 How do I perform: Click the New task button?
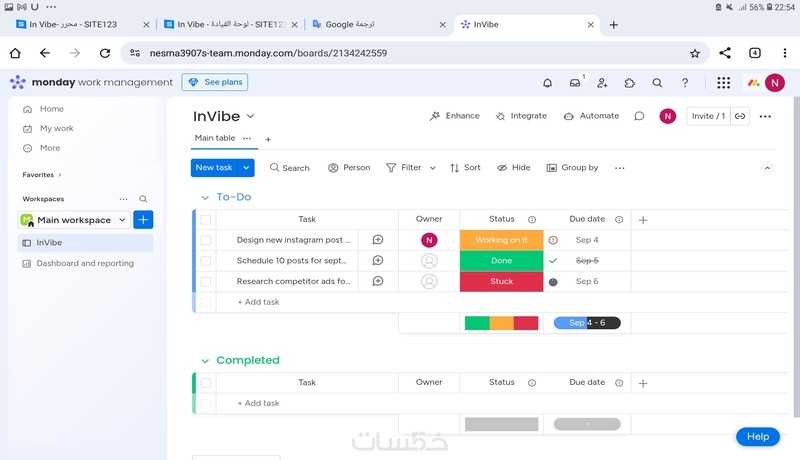tap(214, 168)
